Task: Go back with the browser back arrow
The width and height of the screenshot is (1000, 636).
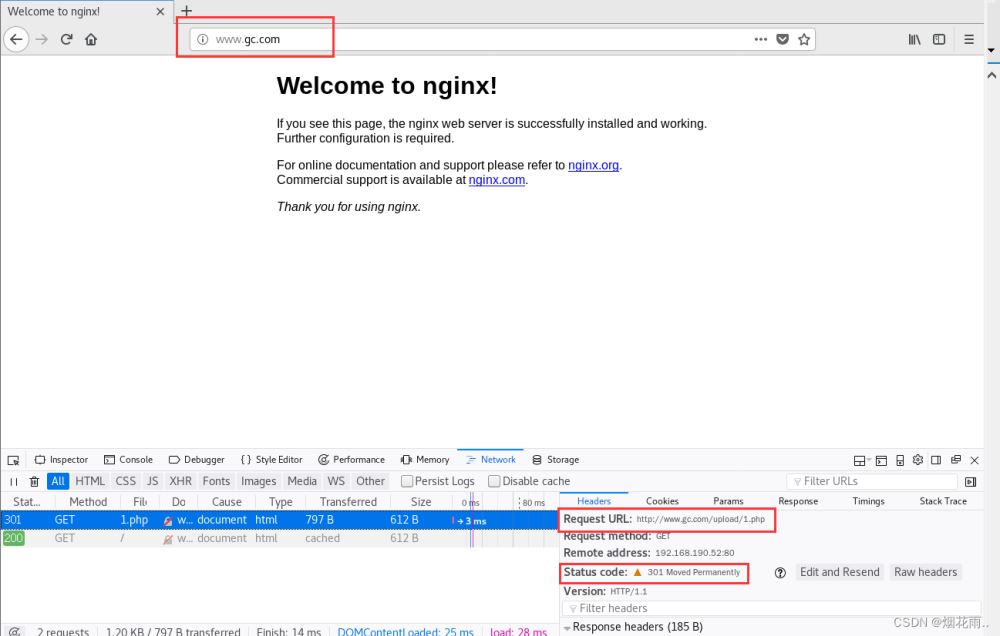Action: 17,40
